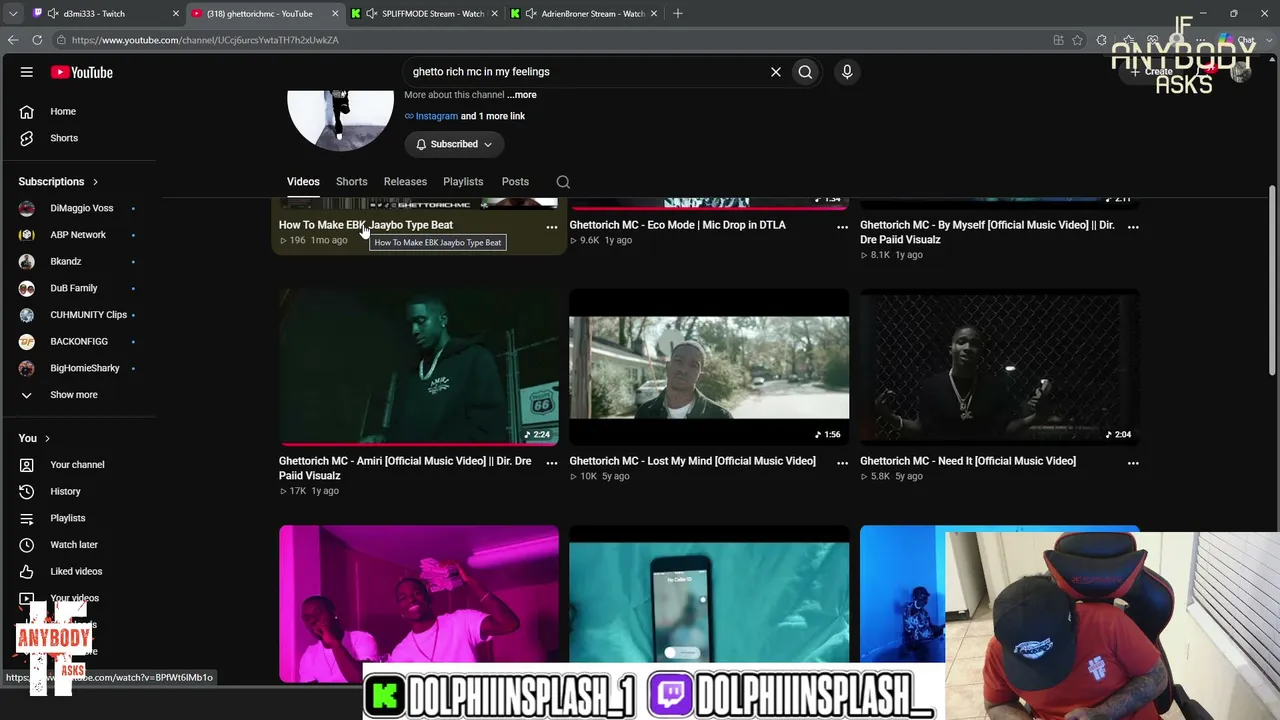The height and width of the screenshot is (720, 1280).
Task: Open 'Eco Mode | Mic Drop in DTLA' title
Action: pos(678,225)
